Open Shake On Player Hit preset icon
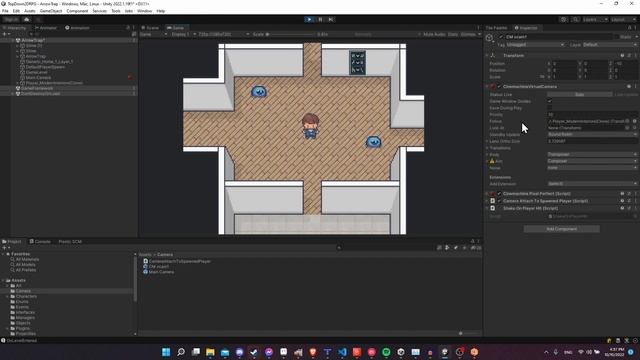Viewport: 640px width, 360px height. click(629, 208)
